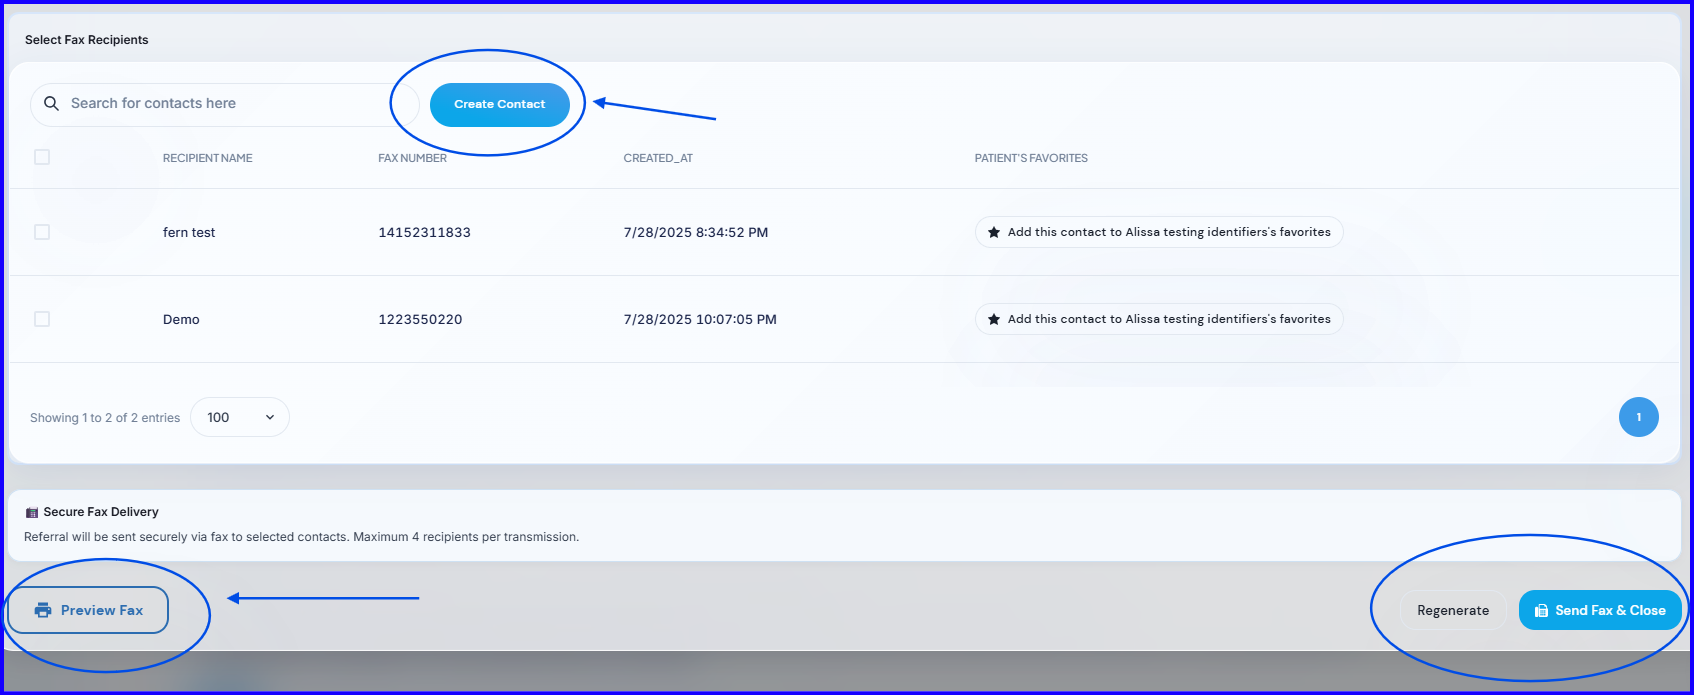This screenshot has height=695, width=1694.
Task: Click Secure Fax Delivery fax icon
Action: (x=32, y=512)
